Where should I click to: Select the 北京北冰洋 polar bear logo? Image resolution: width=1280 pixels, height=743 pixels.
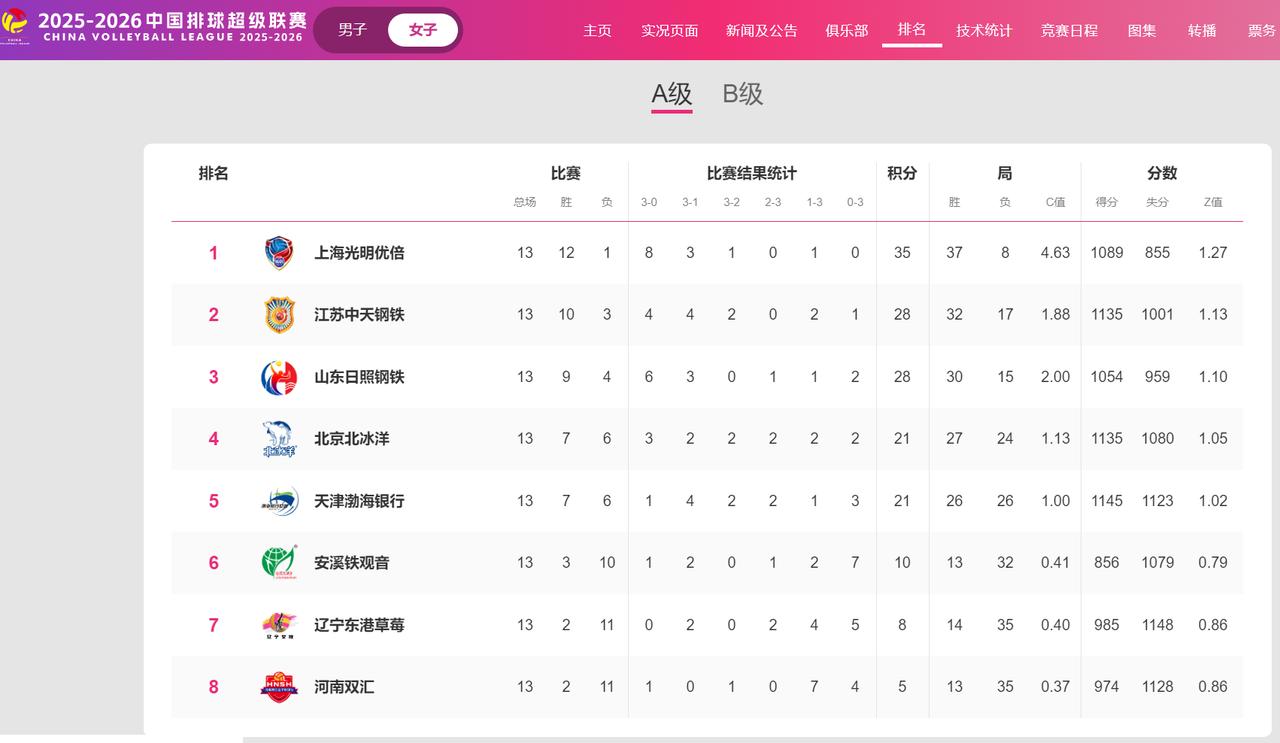coord(279,439)
